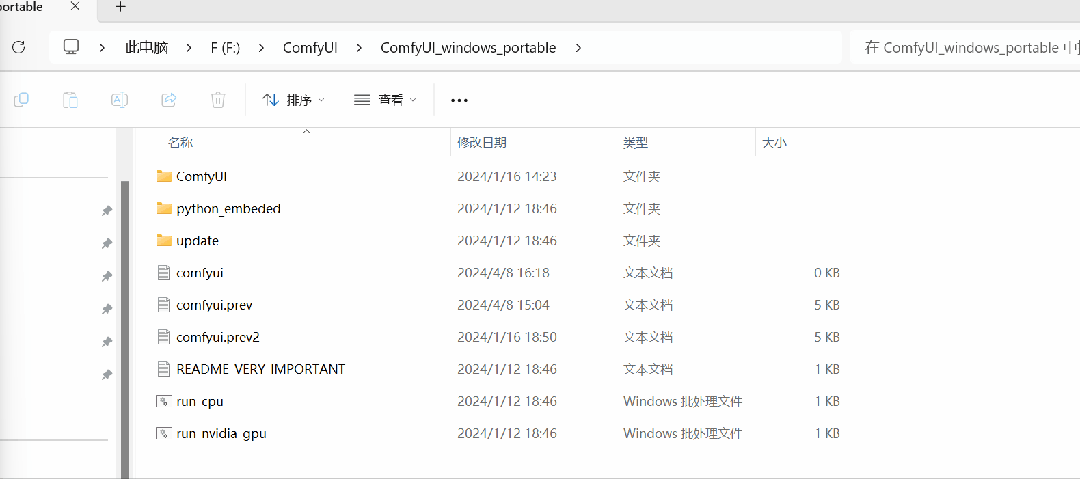Sort by the 修改日期 column header
Image resolution: width=1080 pixels, height=479 pixels.
[482, 143]
